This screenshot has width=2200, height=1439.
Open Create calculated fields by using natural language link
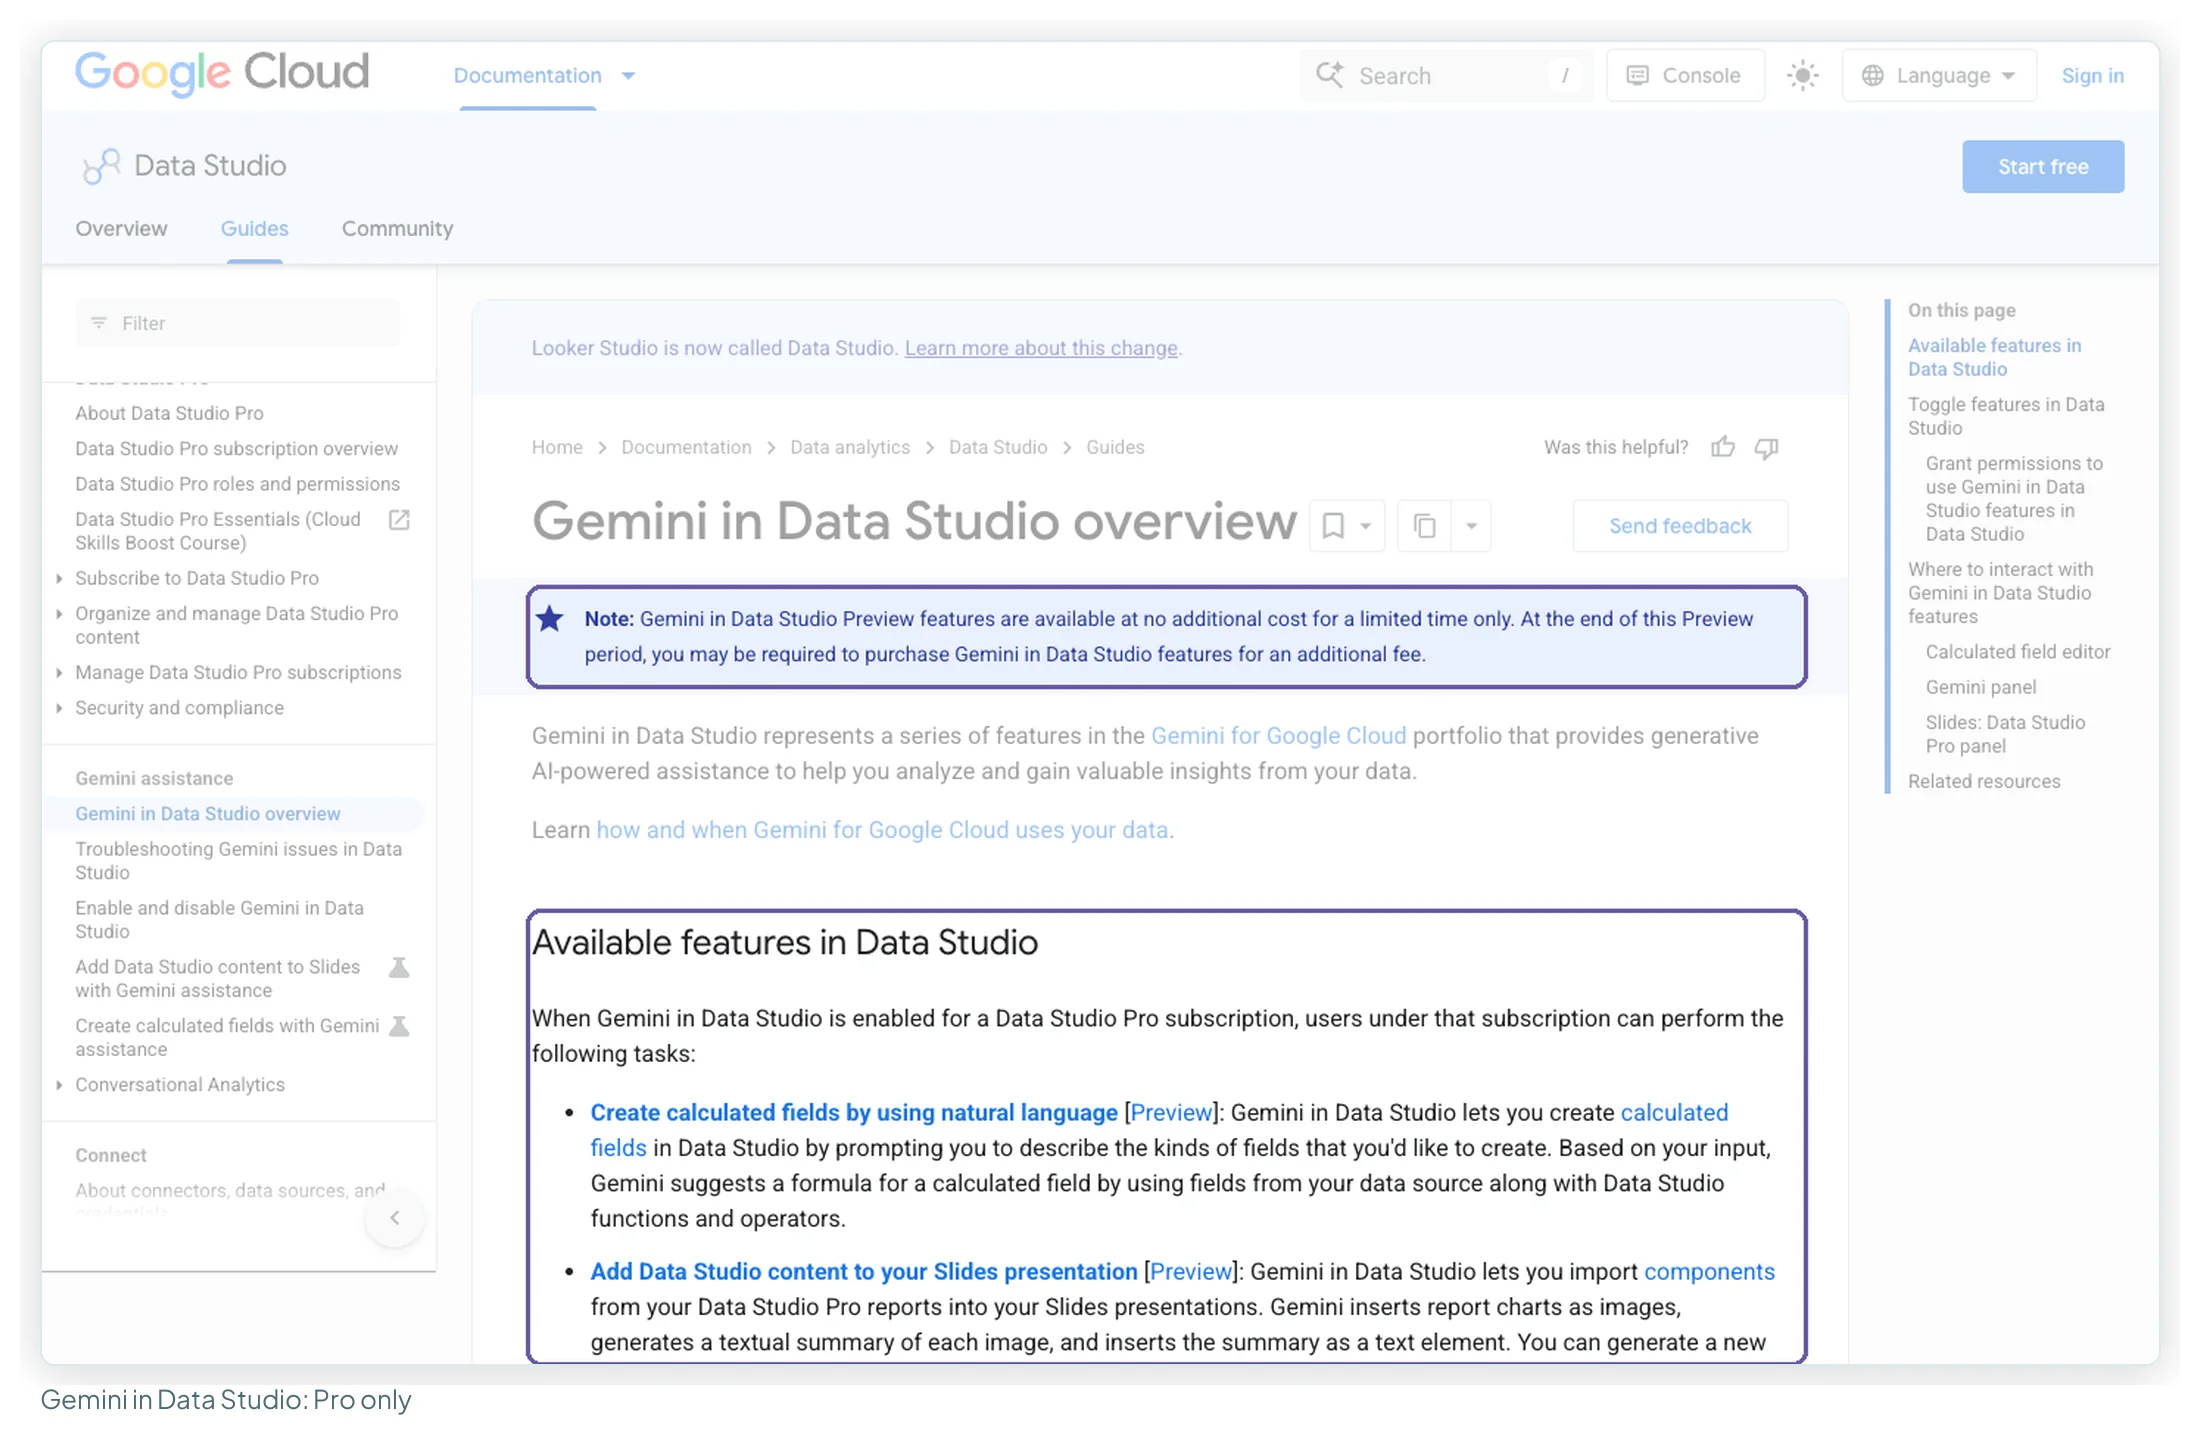(853, 1112)
